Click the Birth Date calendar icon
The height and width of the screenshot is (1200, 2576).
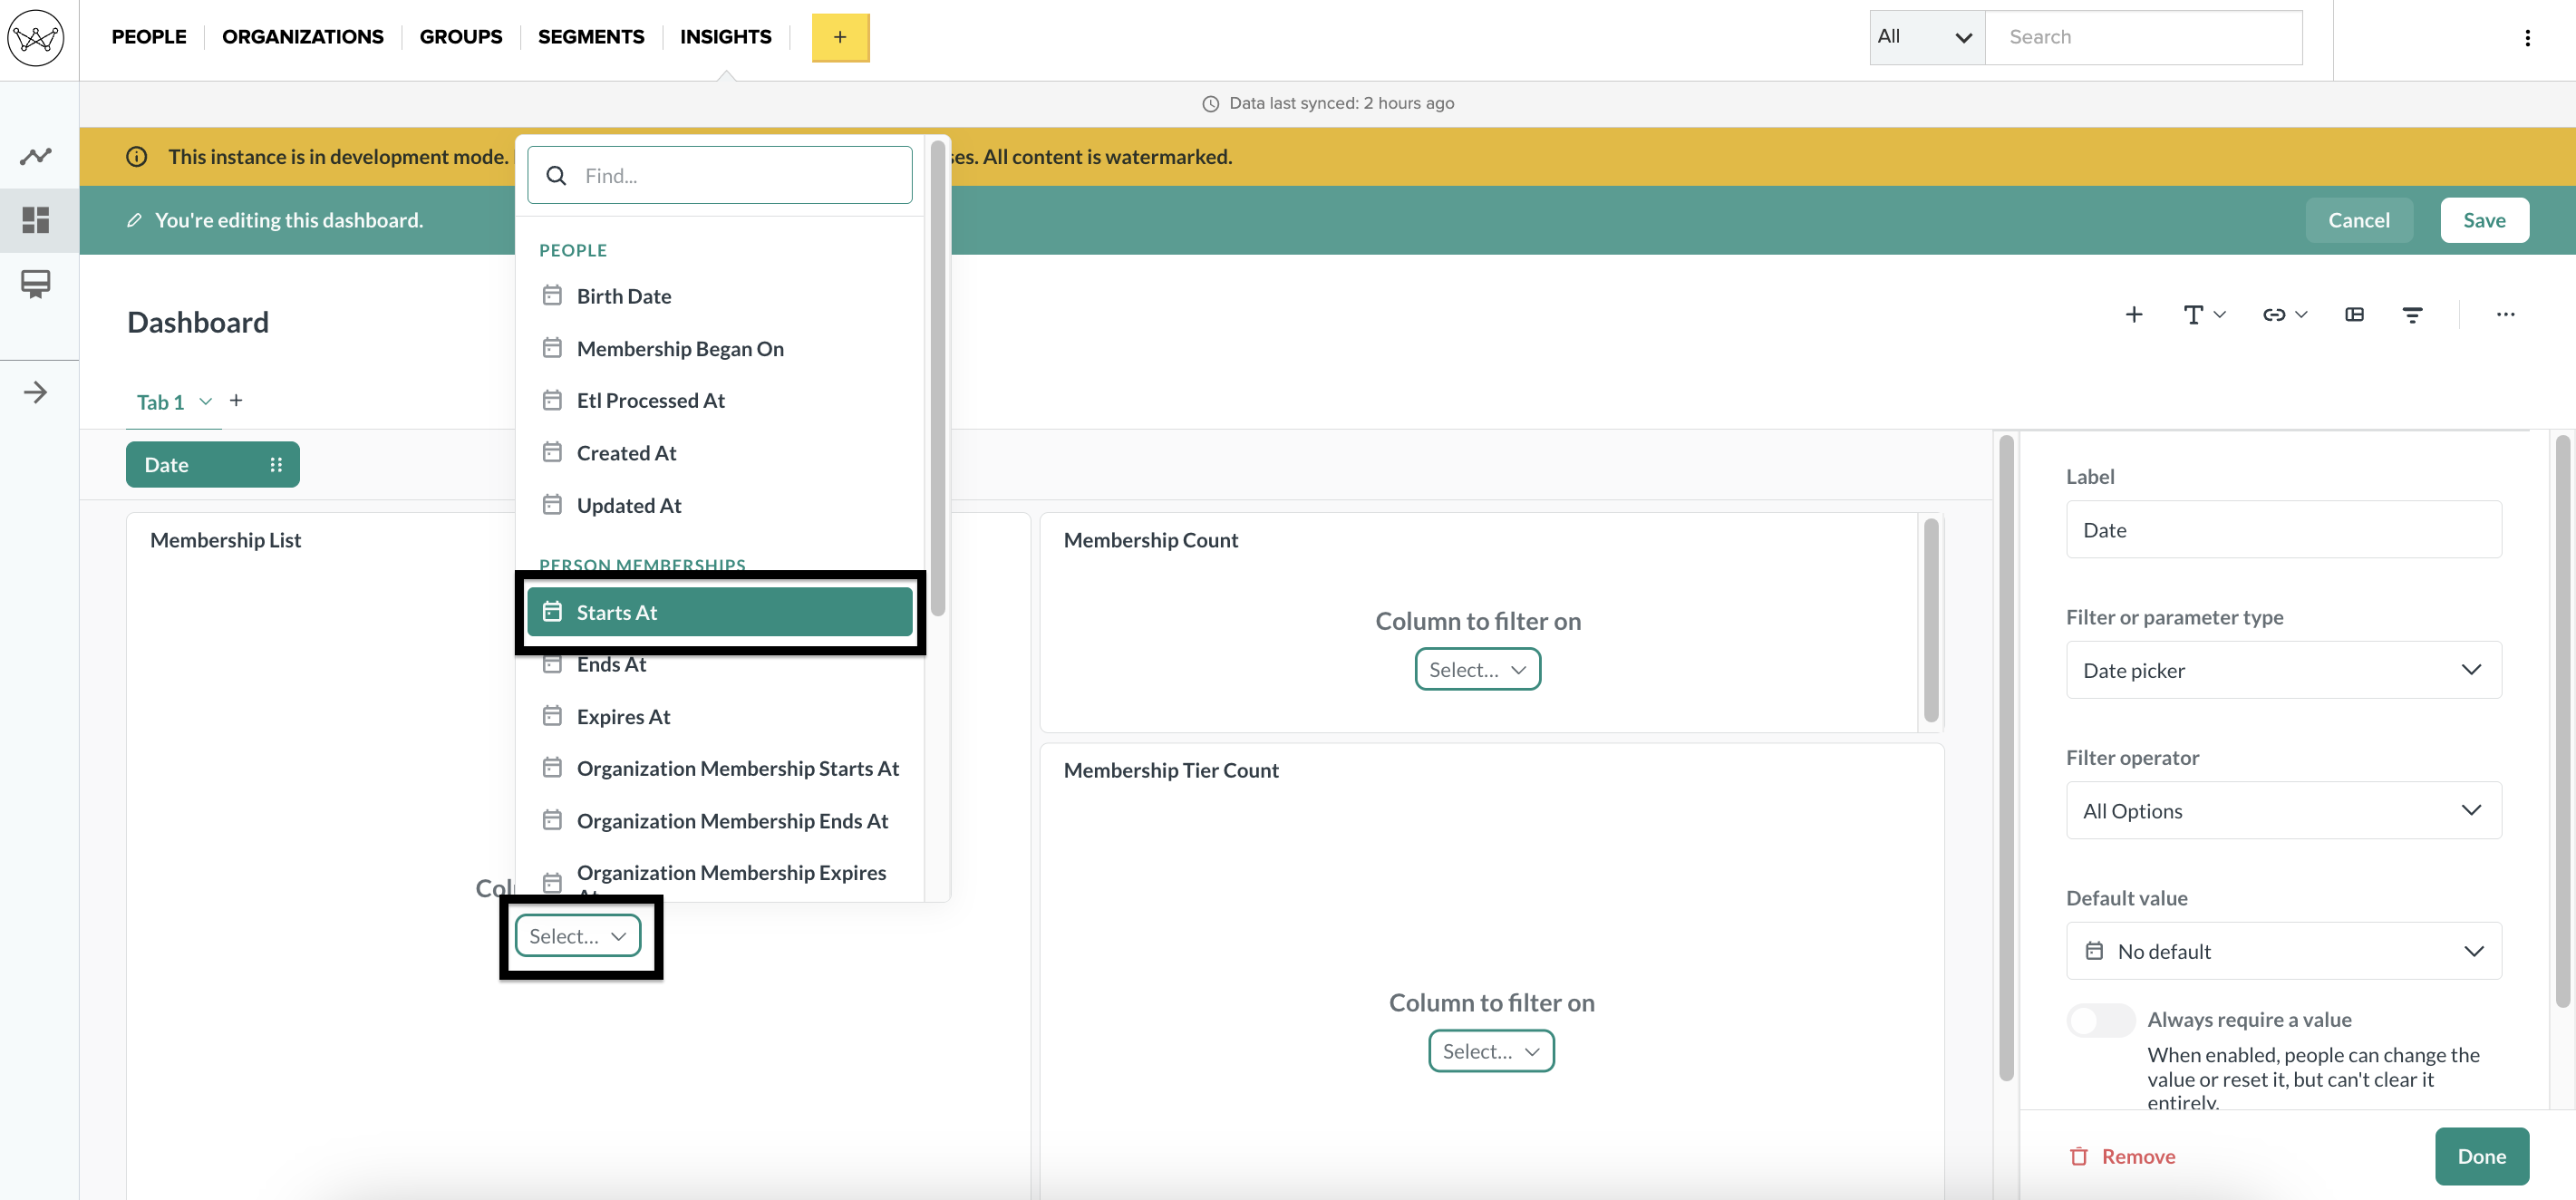coord(552,295)
